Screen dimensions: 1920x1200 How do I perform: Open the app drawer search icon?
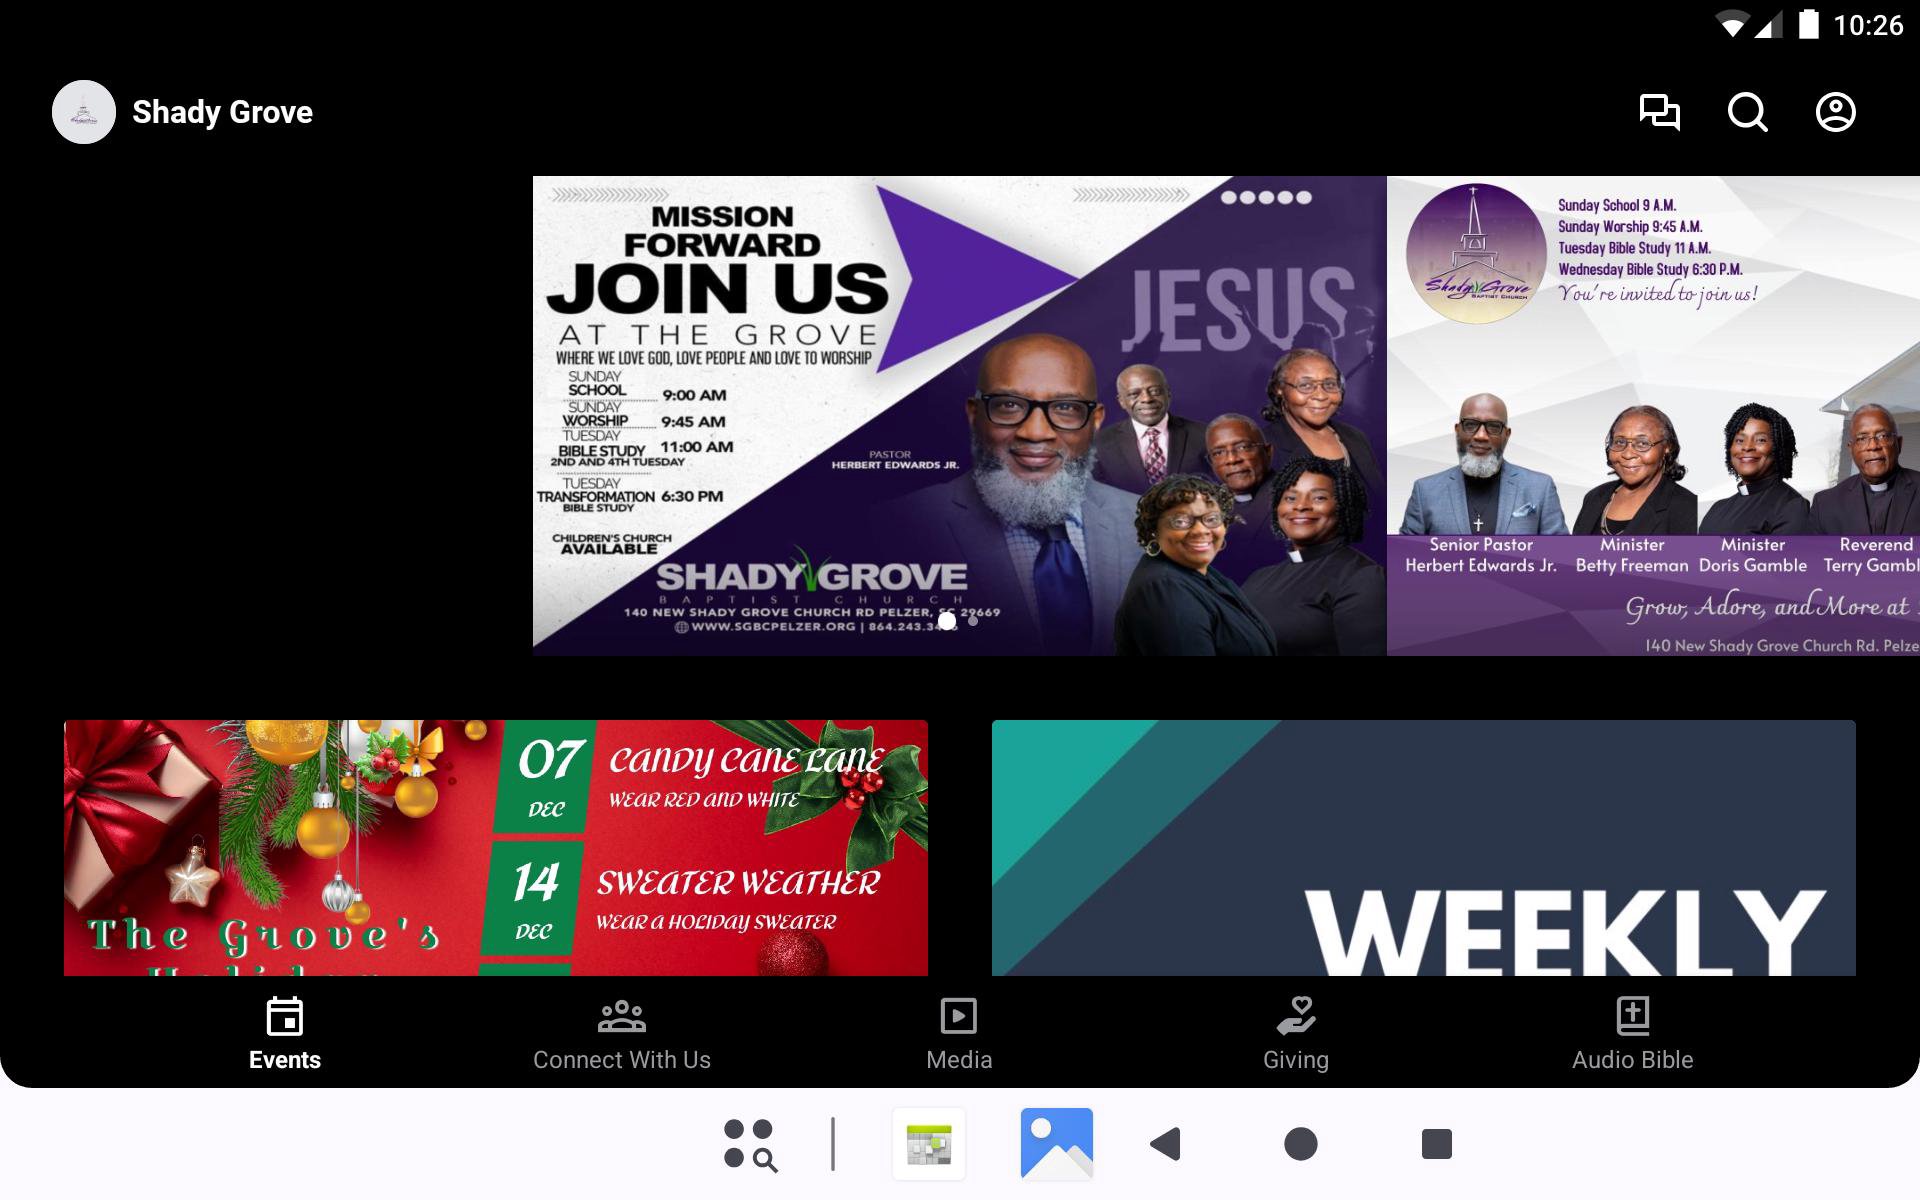pos(750,1144)
